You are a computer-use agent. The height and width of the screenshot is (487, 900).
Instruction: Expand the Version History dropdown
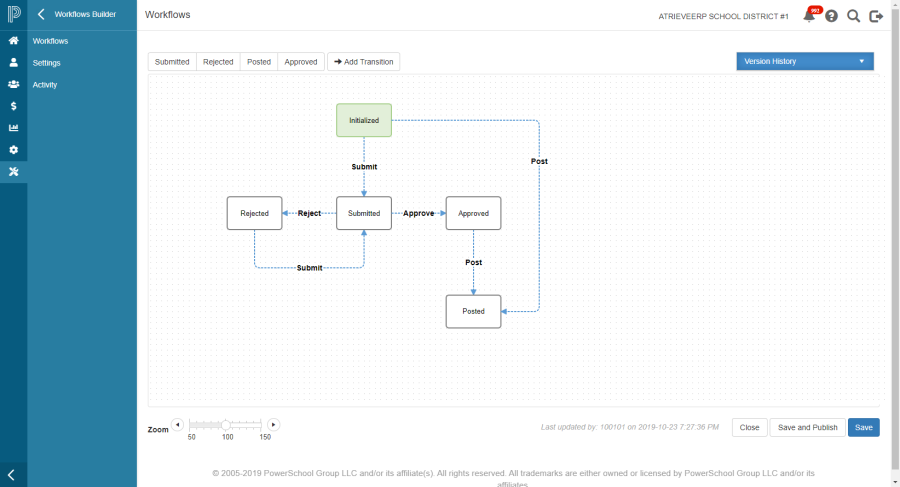coord(804,61)
